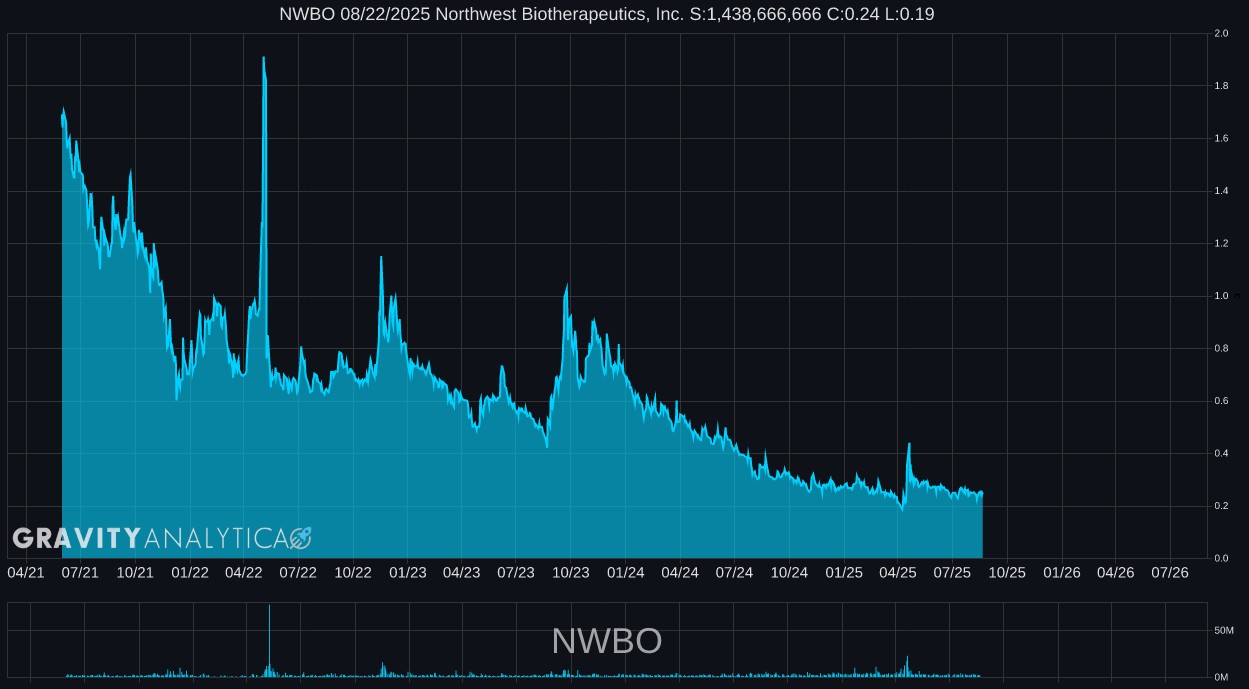The height and width of the screenshot is (689, 1249).
Task: Select the 04/23 x-axis date
Action: 461,572
